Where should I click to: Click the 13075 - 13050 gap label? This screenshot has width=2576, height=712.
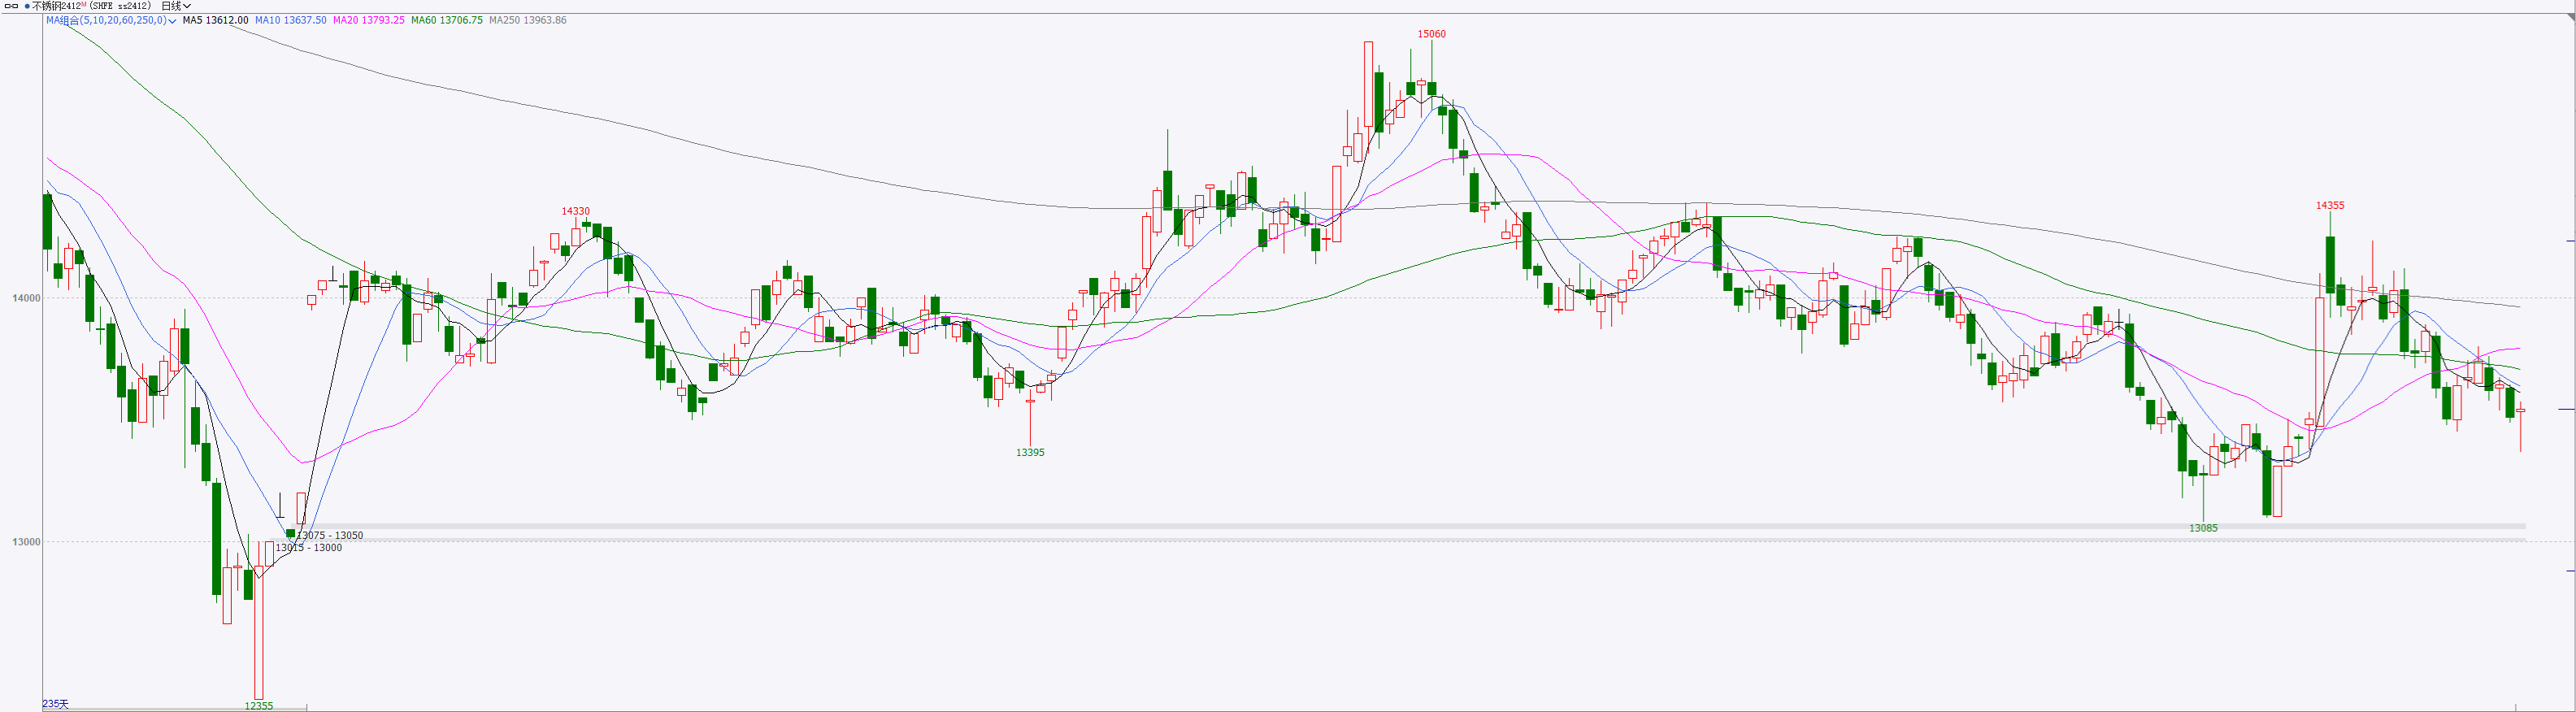tap(330, 536)
